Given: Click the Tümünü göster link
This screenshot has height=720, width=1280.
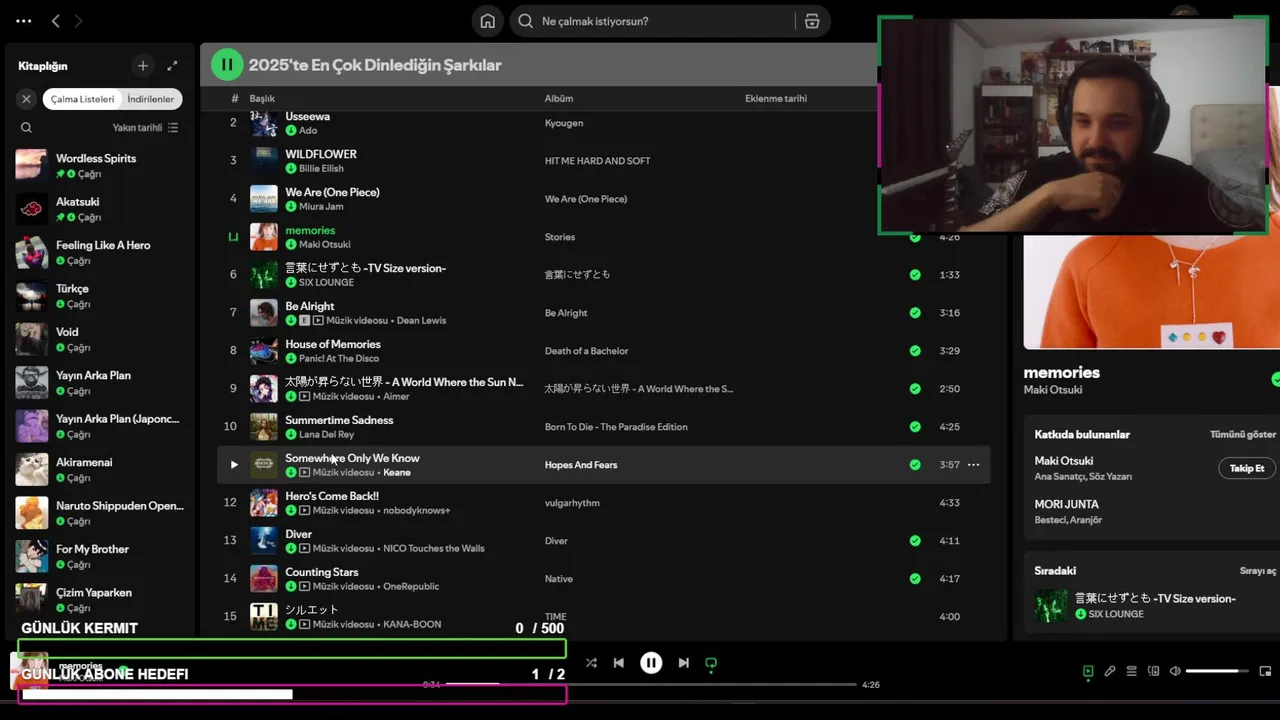Looking at the screenshot, I should click(x=1242, y=435).
